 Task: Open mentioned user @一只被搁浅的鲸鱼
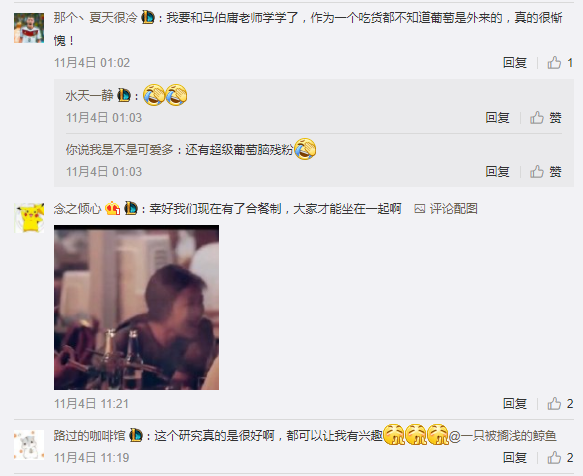coord(503,435)
